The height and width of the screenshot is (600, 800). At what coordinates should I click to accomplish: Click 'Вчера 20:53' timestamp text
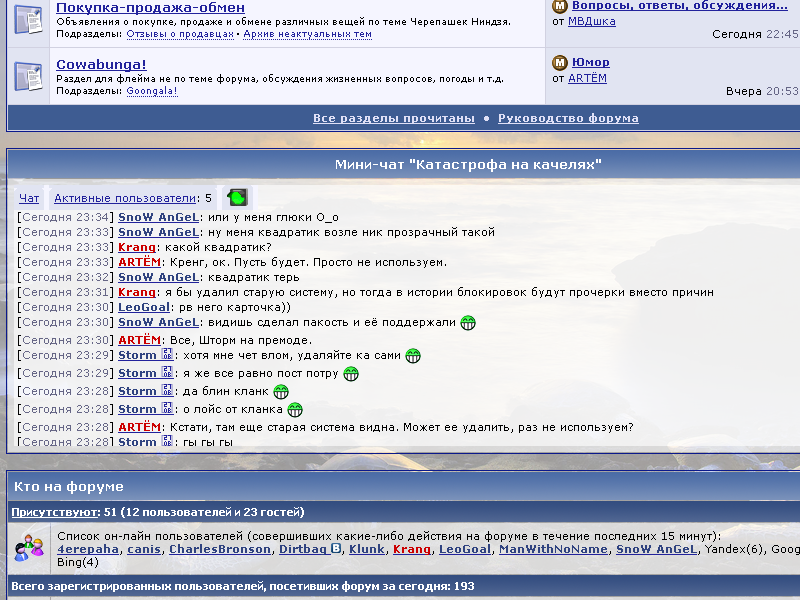pyautogui.click(x=762, y=91)
